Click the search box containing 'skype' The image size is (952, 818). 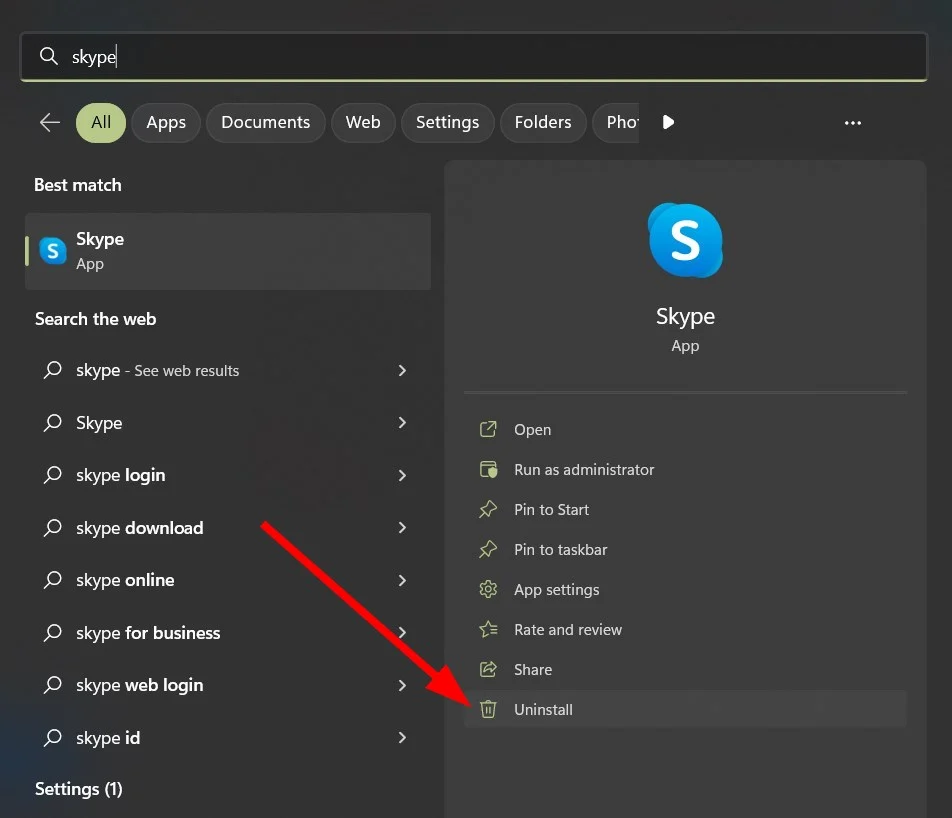coord(474,57)
